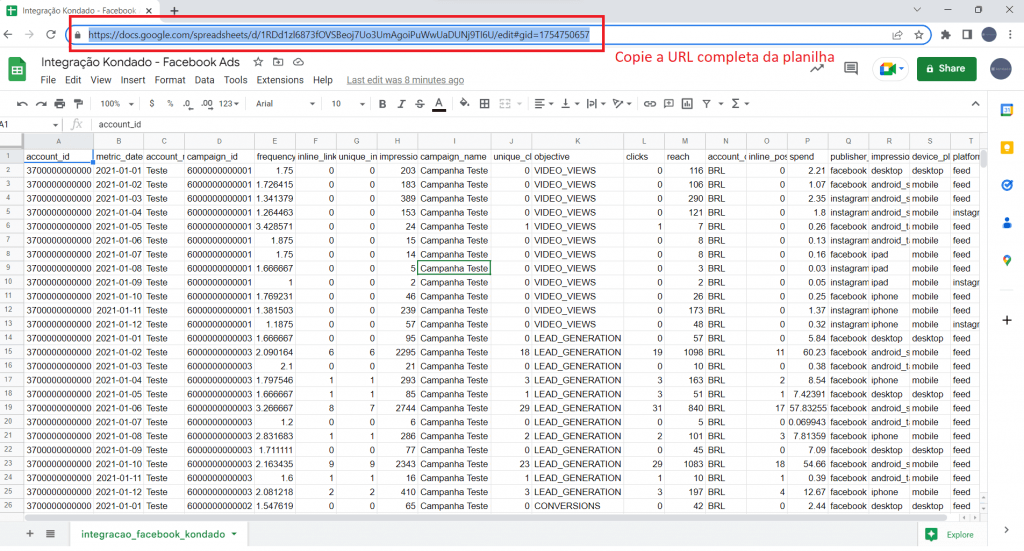The image size is (1024, 551).
Task: Open Google Keep in side panel
Action: tap(1007, 147)
